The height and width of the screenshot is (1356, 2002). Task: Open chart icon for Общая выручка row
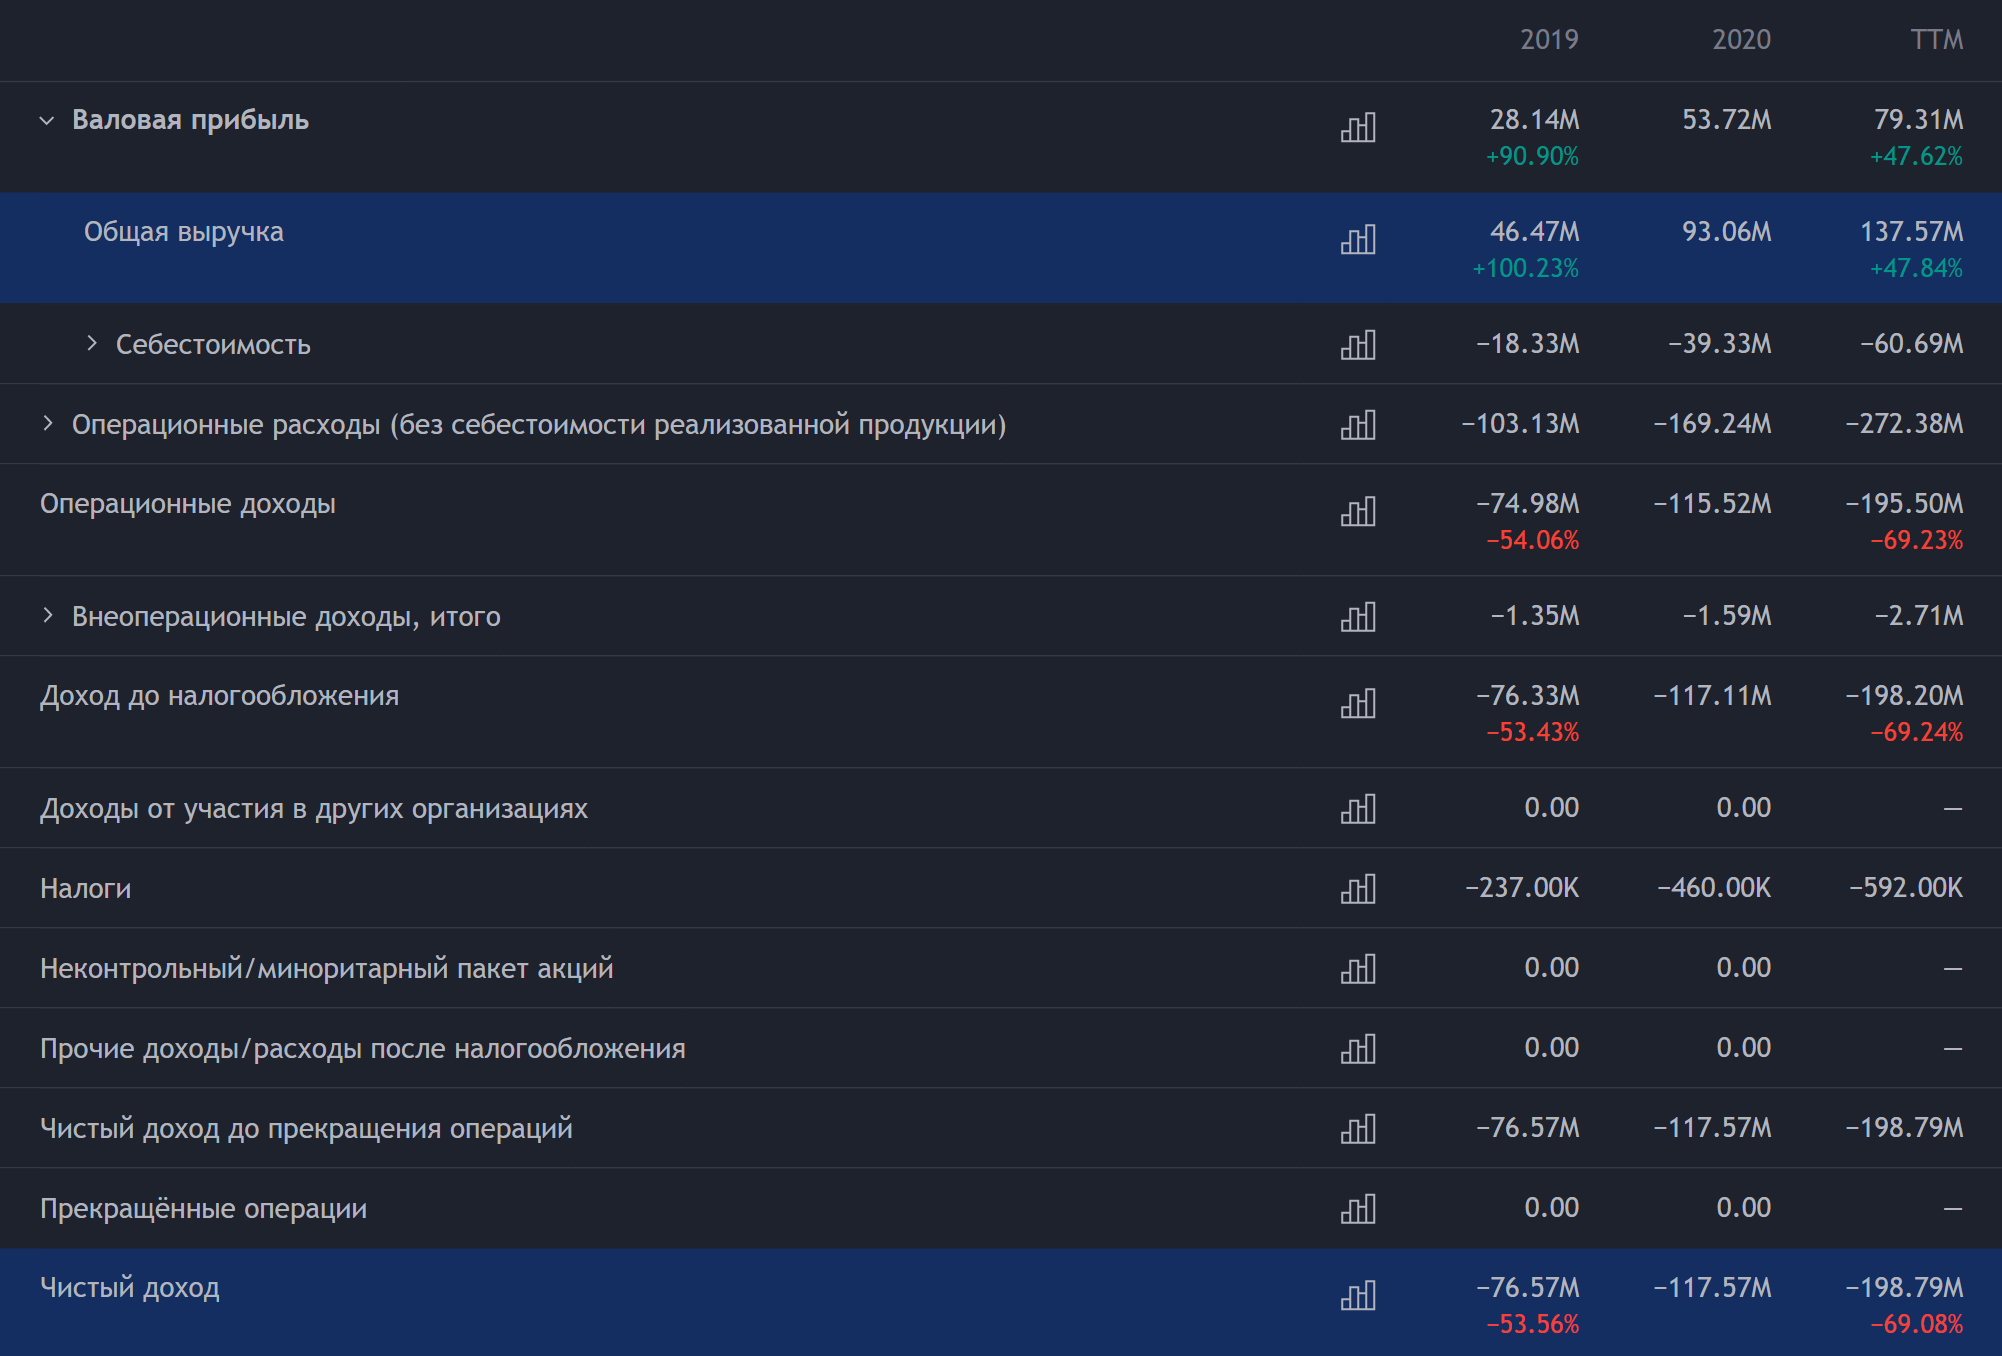coord(1358,239)
